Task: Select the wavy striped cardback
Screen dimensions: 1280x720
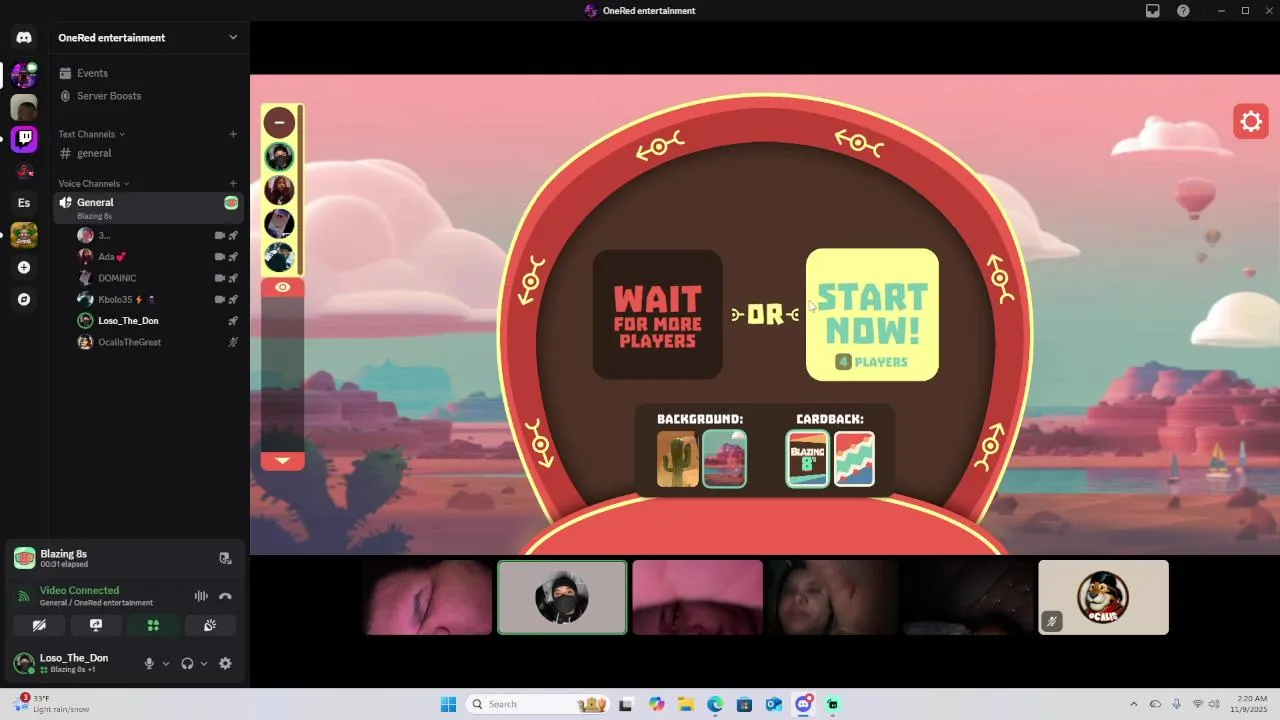Action: pos(854,459)
